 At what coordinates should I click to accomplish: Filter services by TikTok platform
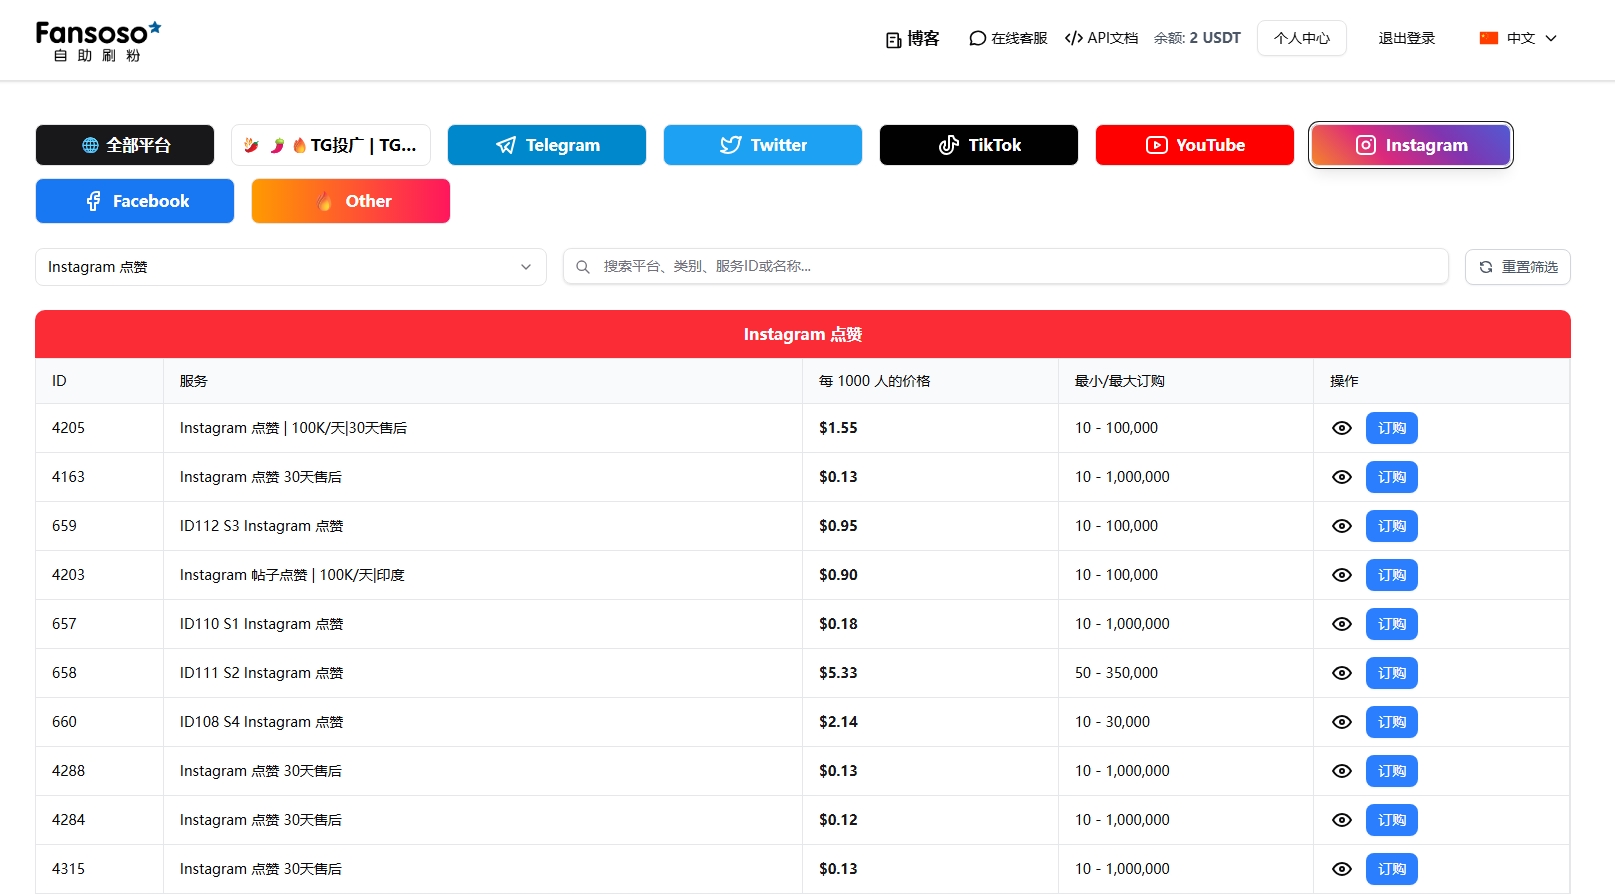tap(979, 145)
